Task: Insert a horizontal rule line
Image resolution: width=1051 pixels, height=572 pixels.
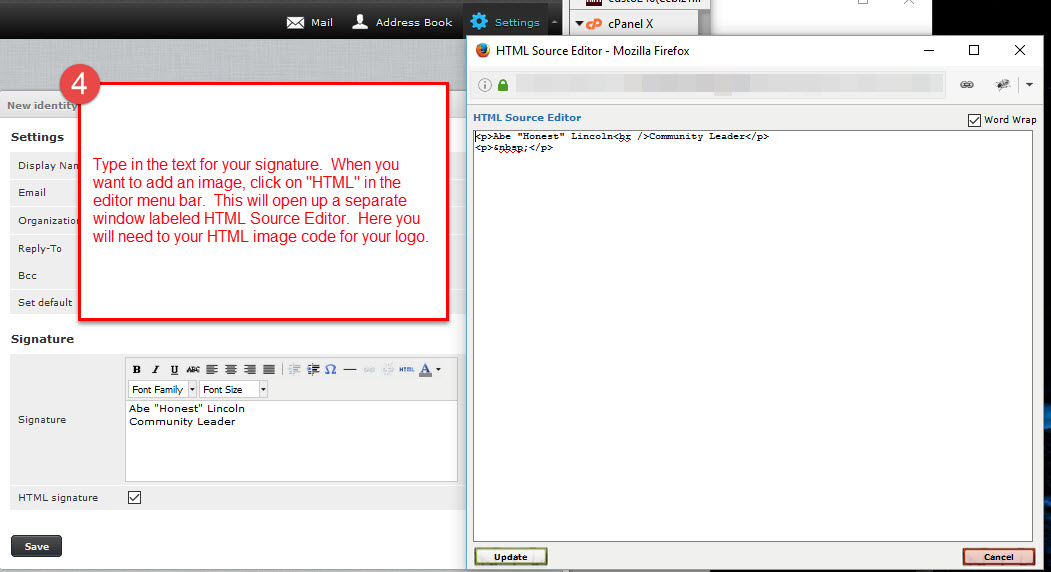Action: point(350,370)
